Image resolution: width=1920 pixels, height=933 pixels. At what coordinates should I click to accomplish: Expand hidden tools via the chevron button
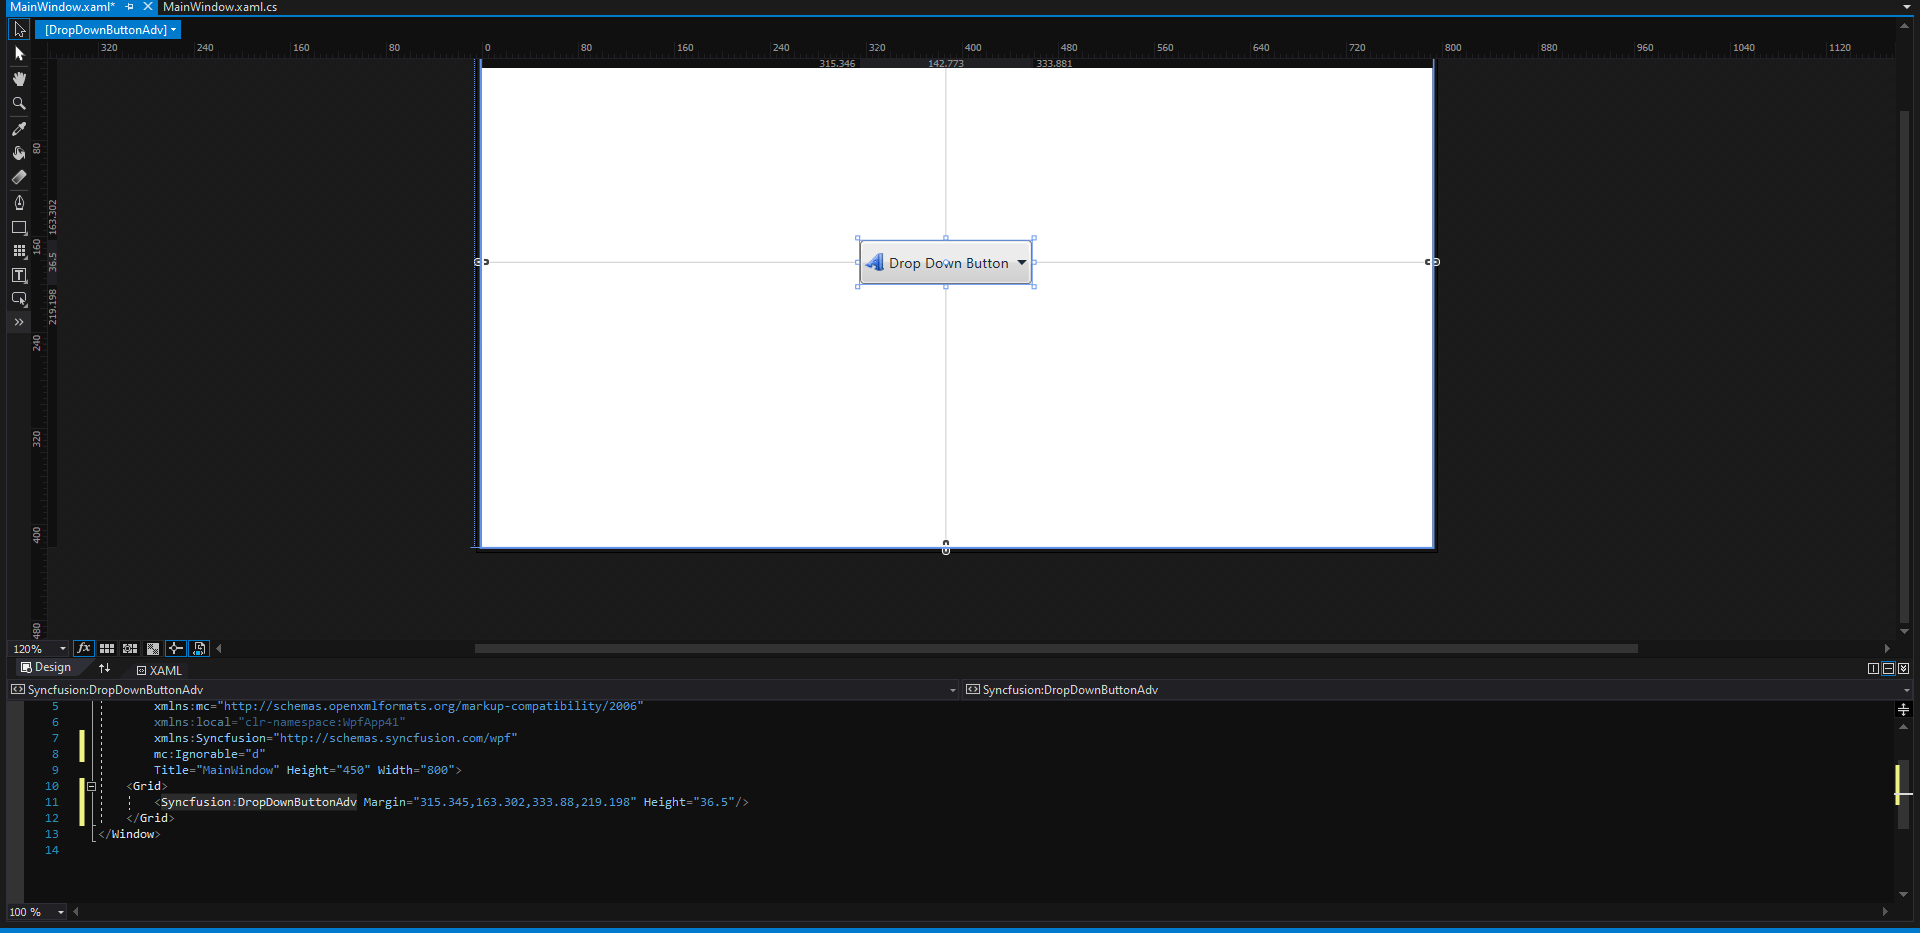[x=18, y=322]
